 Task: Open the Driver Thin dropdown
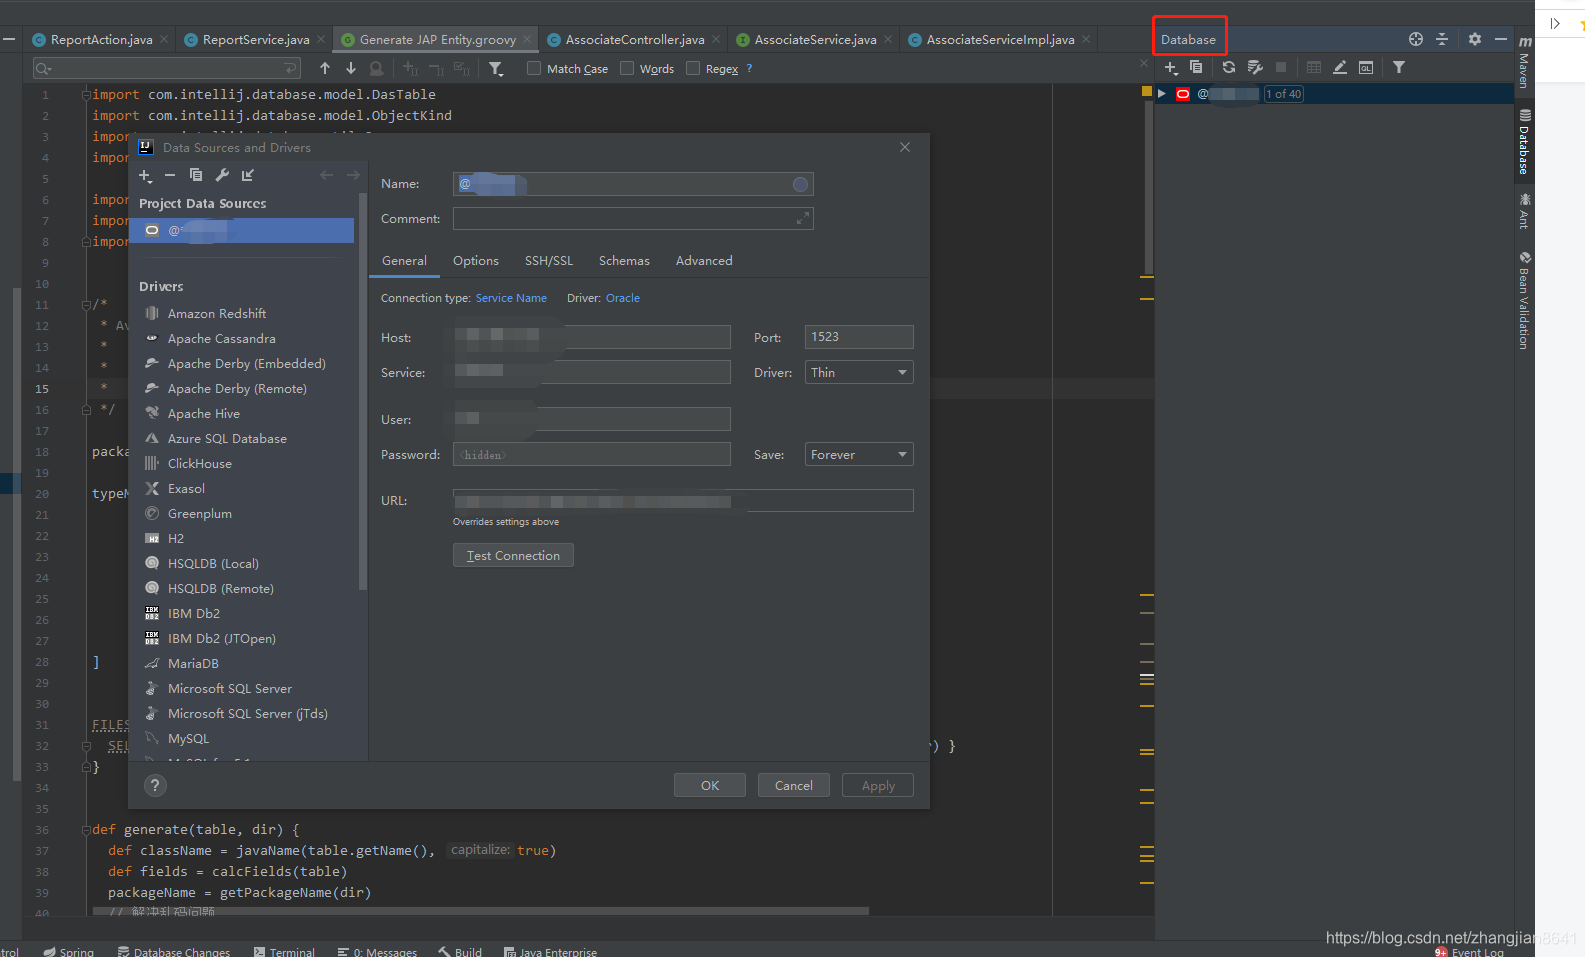click(x=859, y=372)
